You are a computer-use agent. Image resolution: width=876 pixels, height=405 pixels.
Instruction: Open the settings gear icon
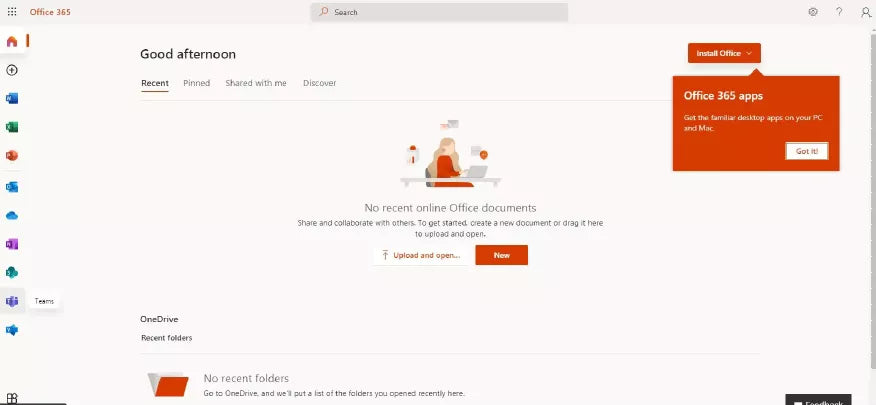click(813, 12)
